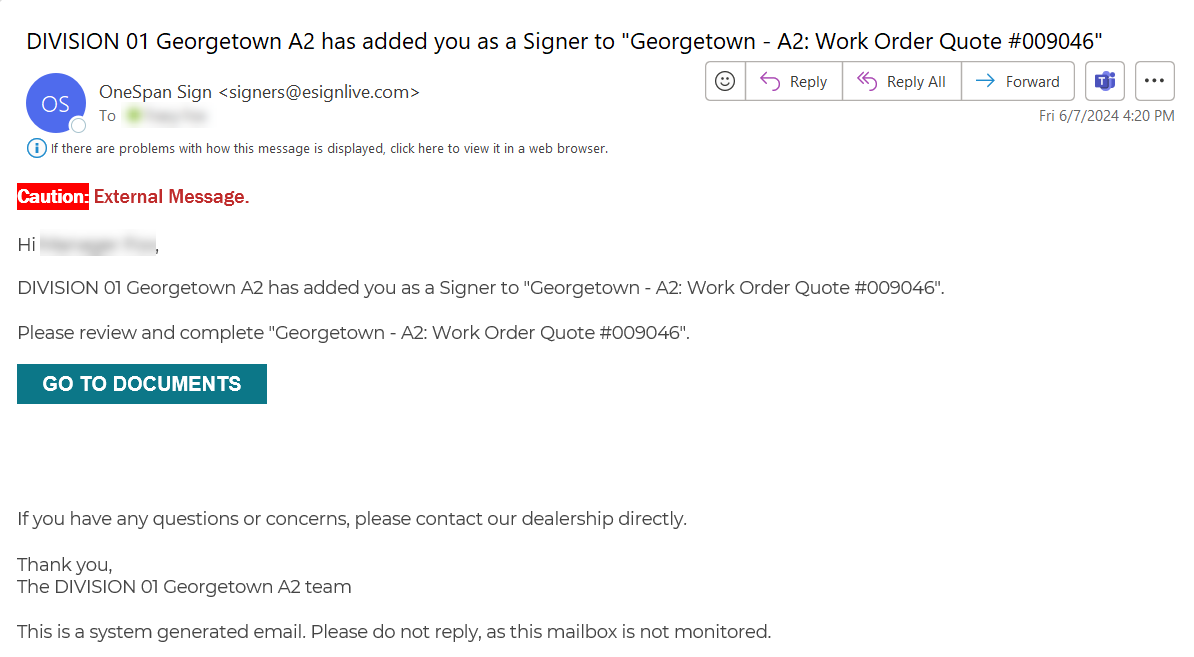The height and width of the screenshot is (657, 1194).
Task: Select the Reply button label
Action: (808, 81)
